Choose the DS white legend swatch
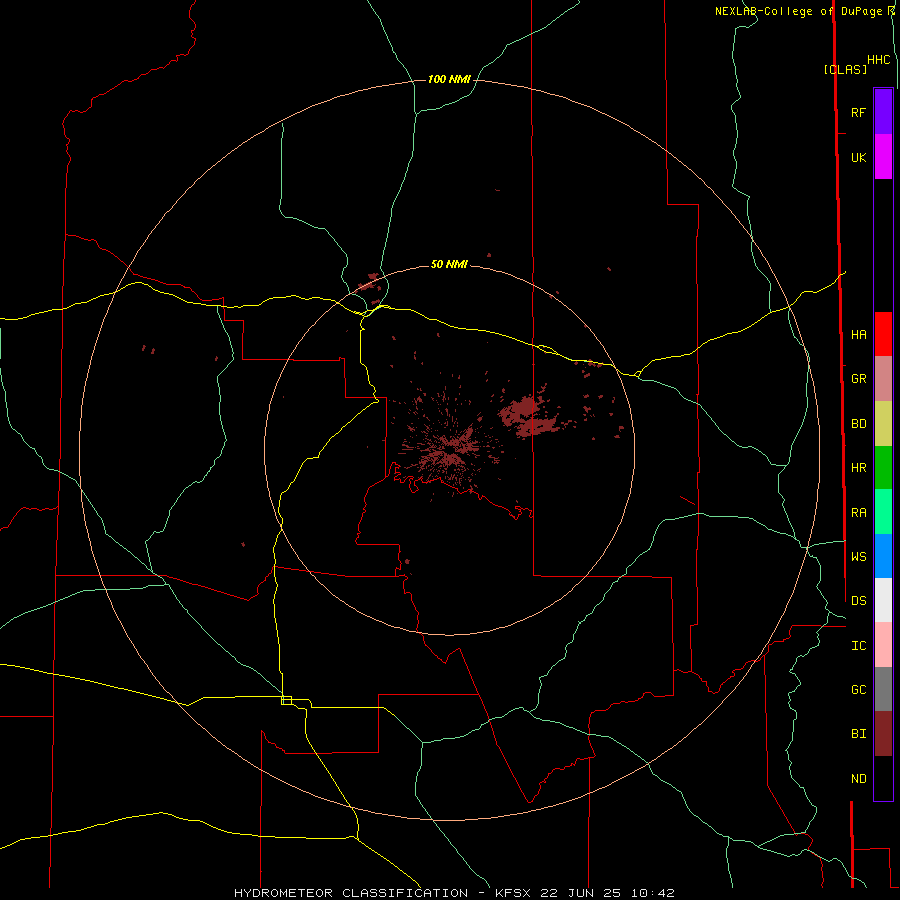 (883, 600)
